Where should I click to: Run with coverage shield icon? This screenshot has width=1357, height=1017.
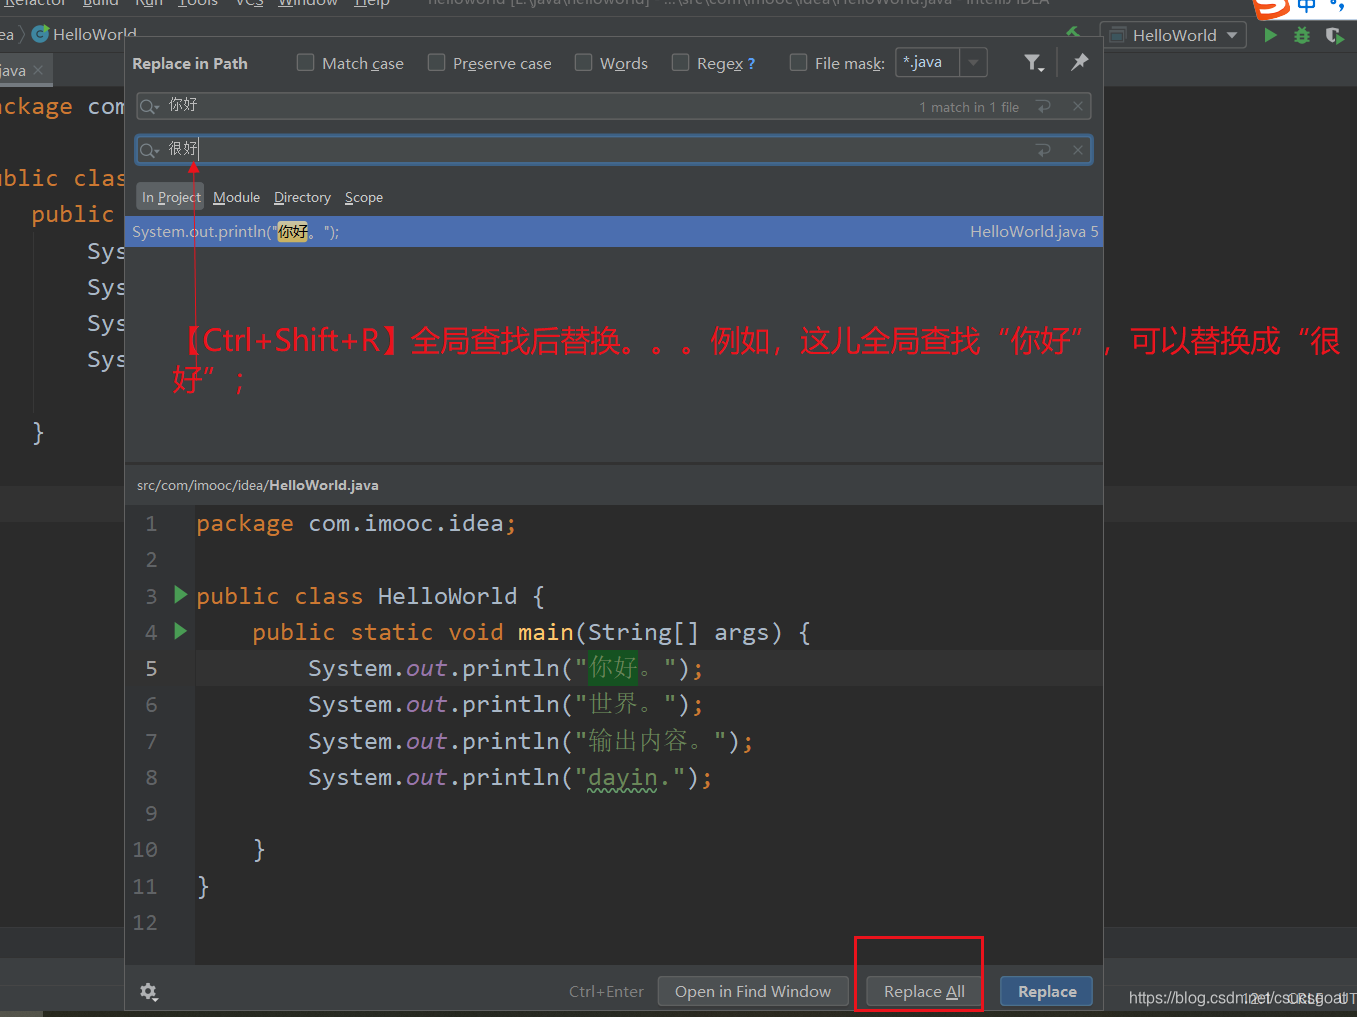click(x=1334, y=35)
